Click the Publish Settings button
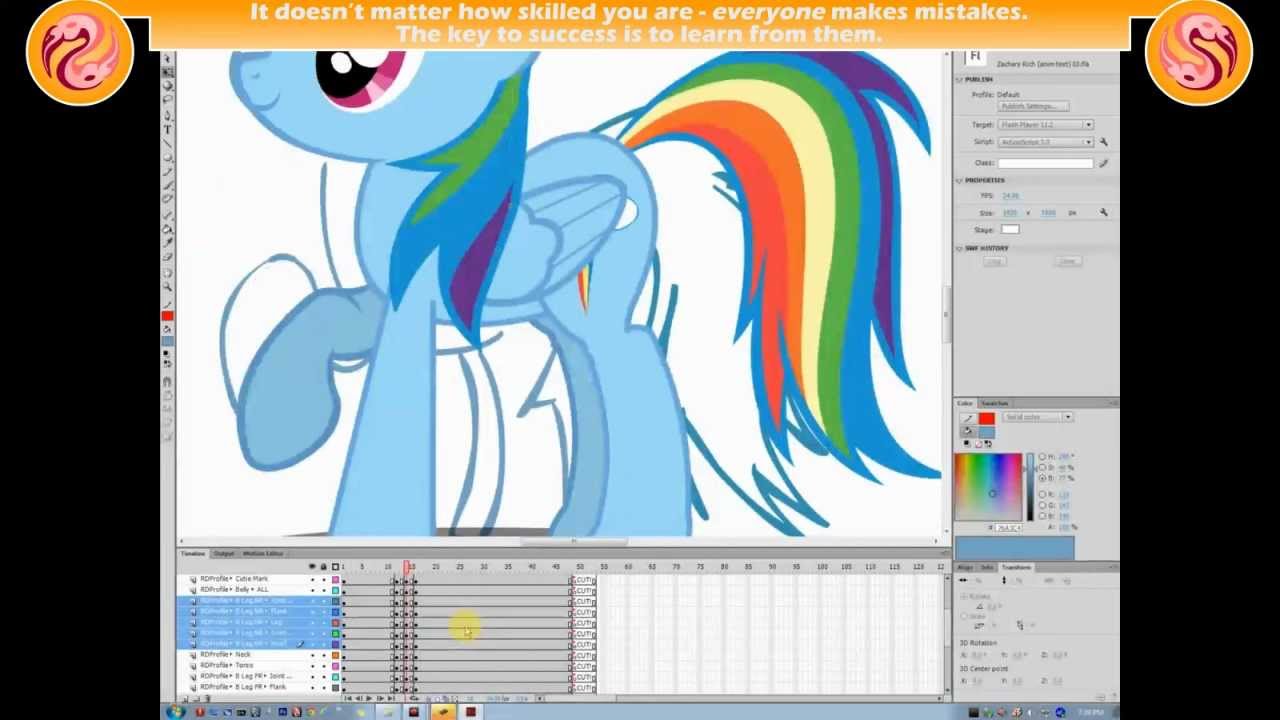1280x720 pixels. click(1033, 106)
